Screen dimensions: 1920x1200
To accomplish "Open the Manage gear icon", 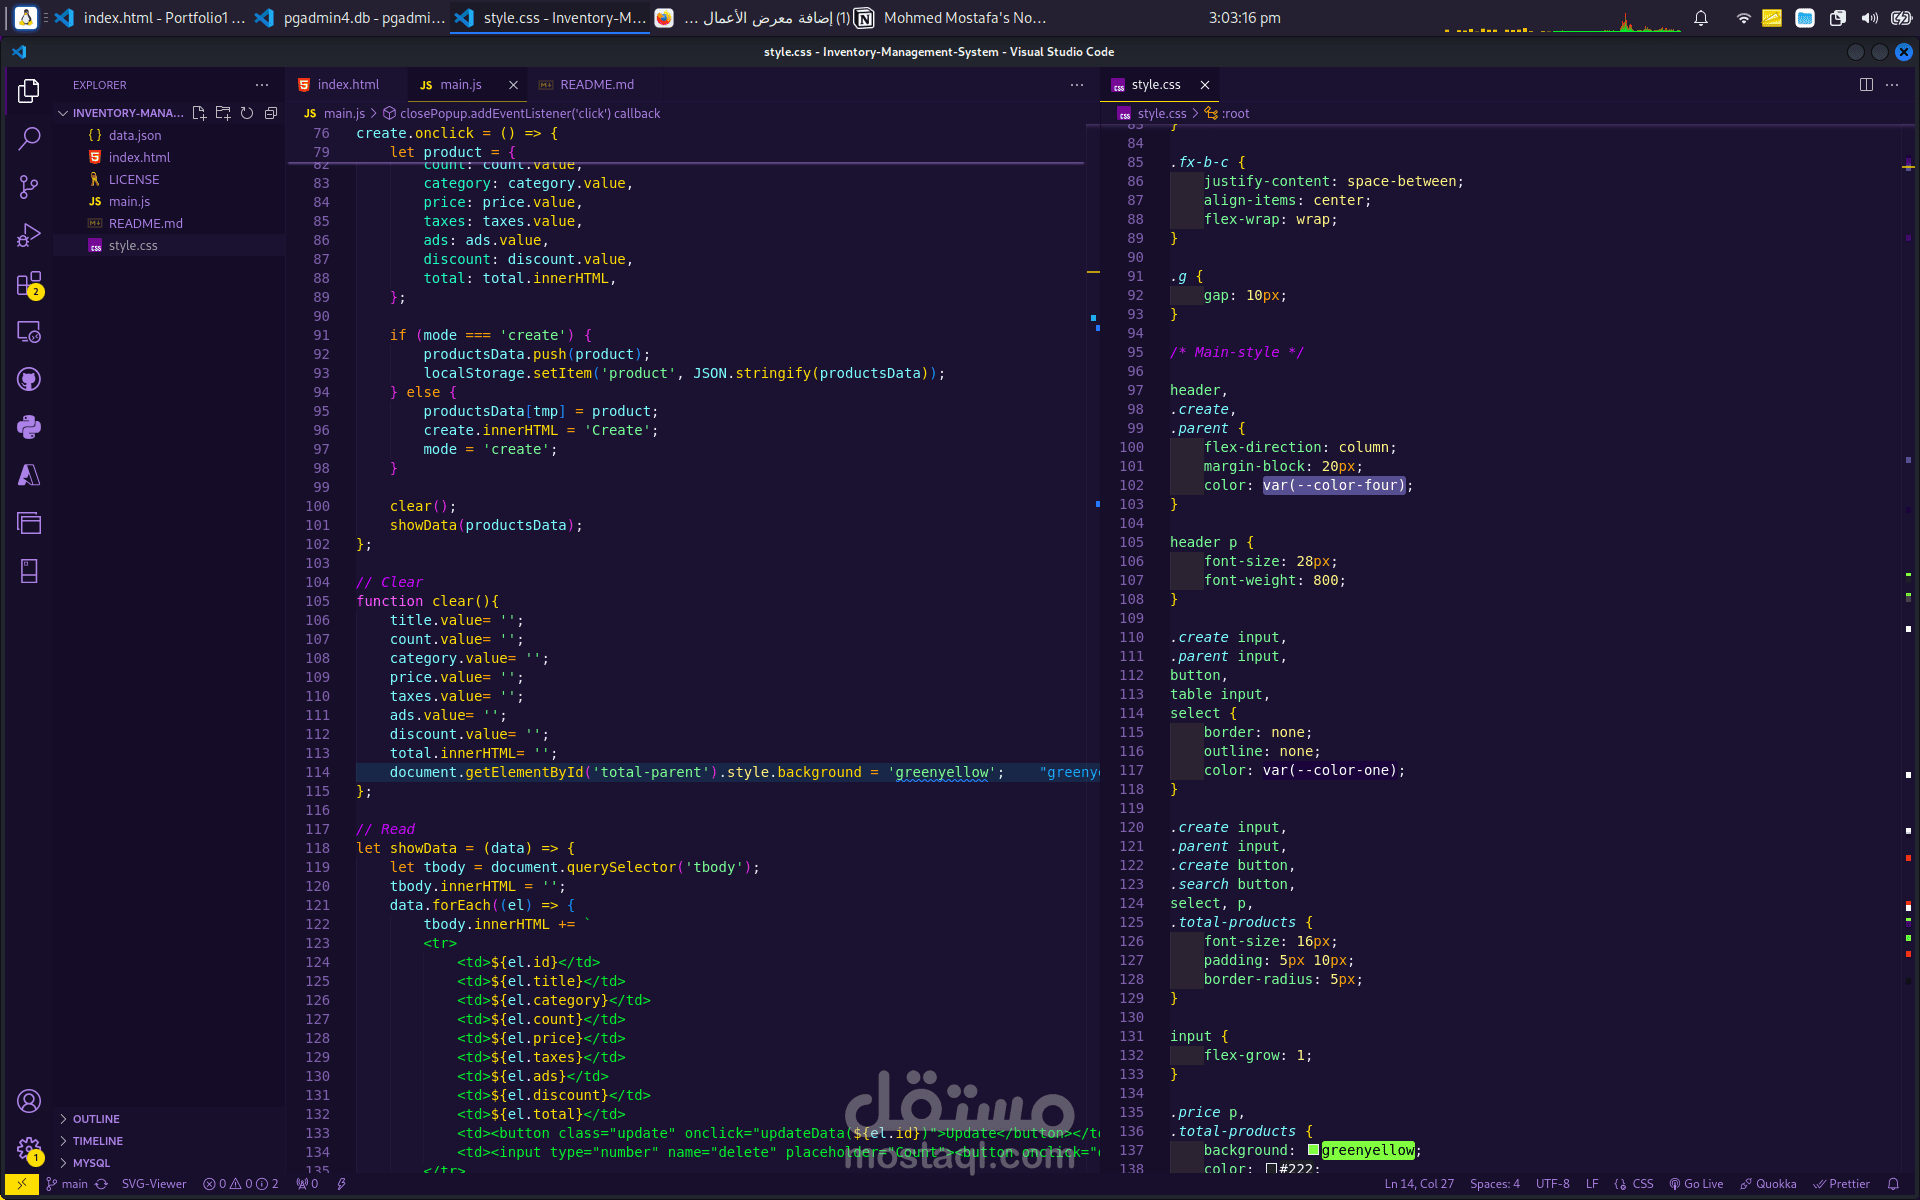I will [29, 1149].
